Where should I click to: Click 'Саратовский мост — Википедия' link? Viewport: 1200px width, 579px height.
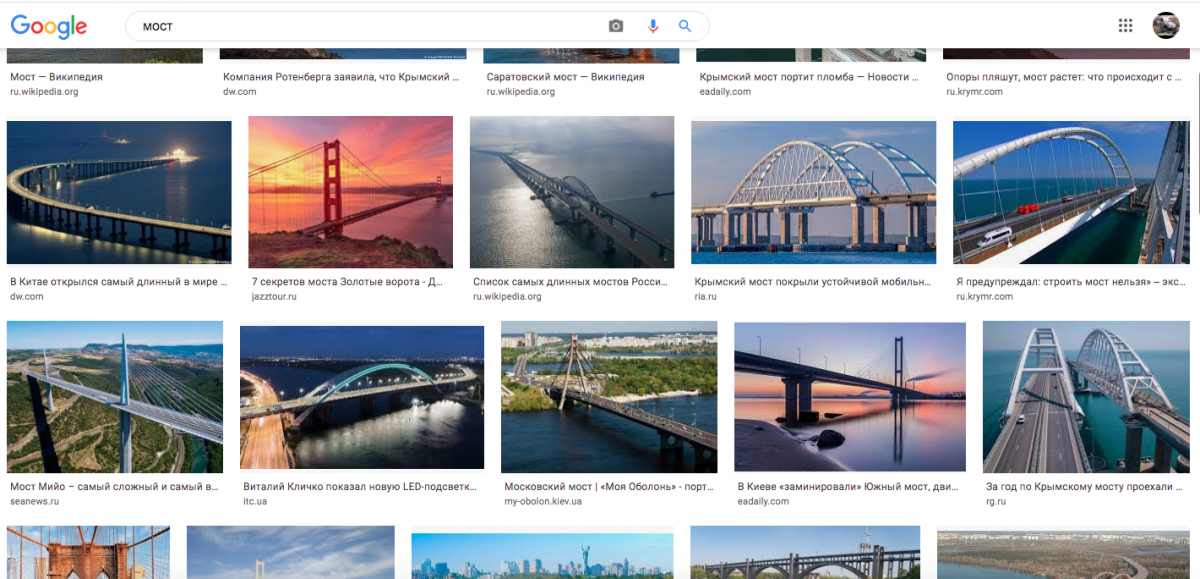[565, 77]
